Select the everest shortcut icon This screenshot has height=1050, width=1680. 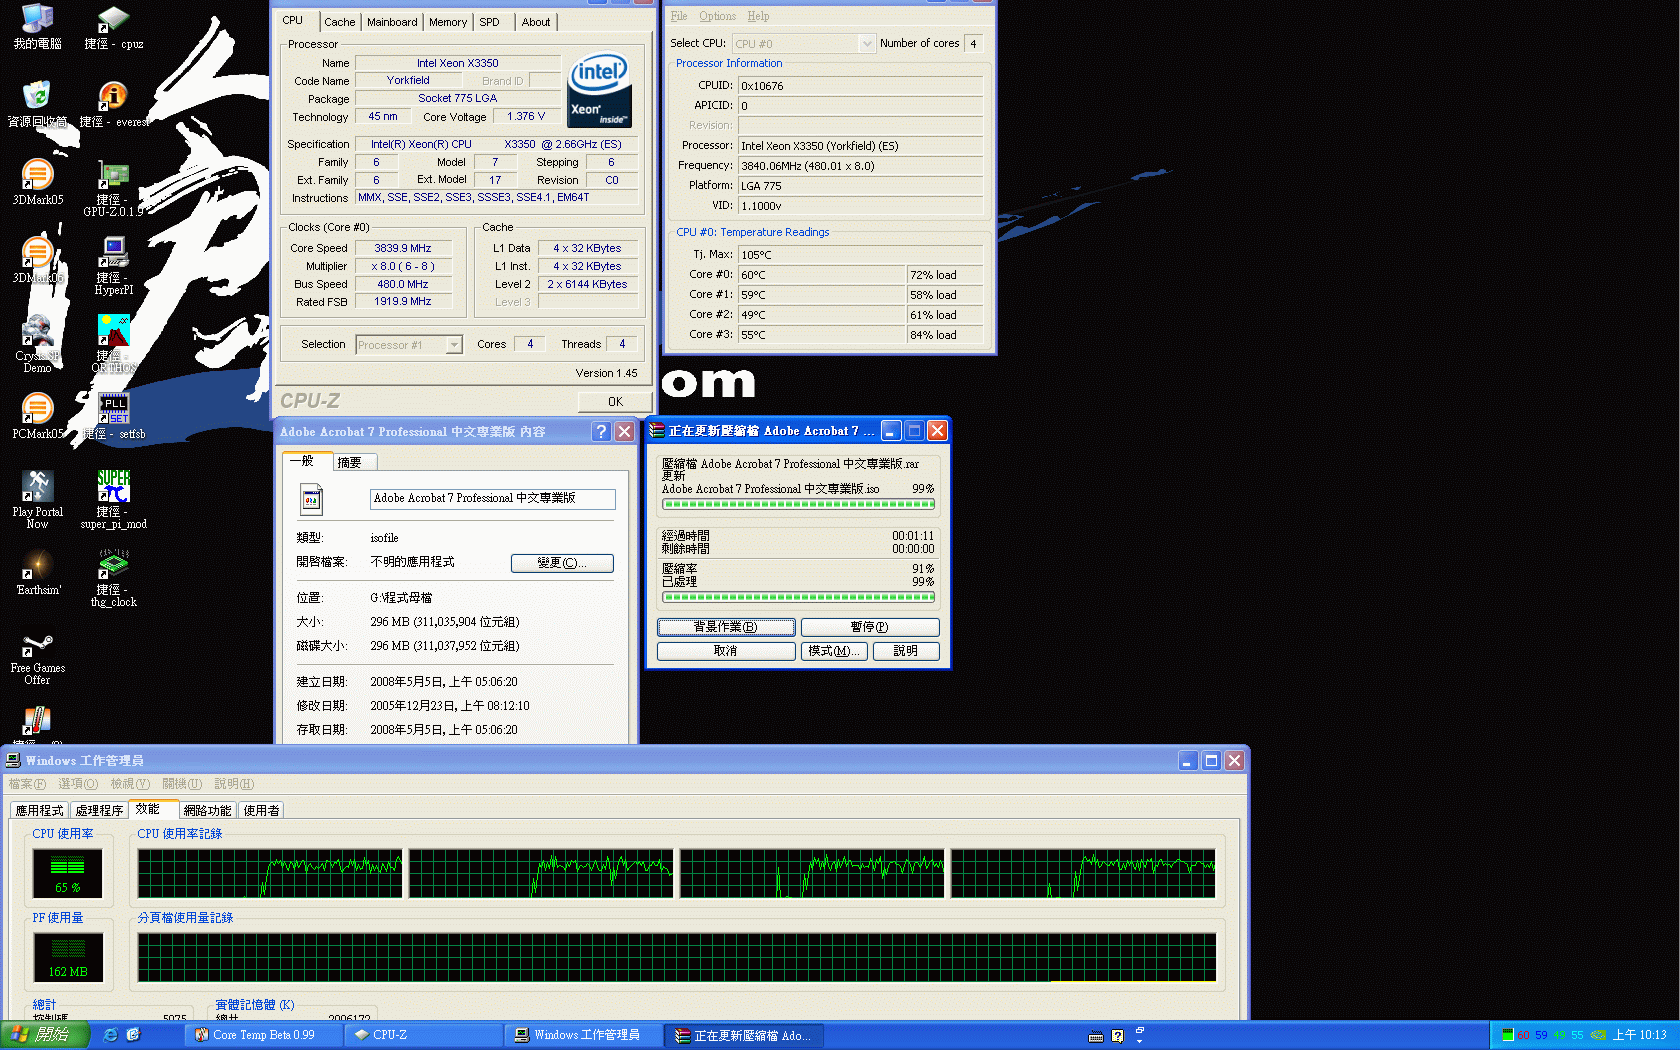113,104
